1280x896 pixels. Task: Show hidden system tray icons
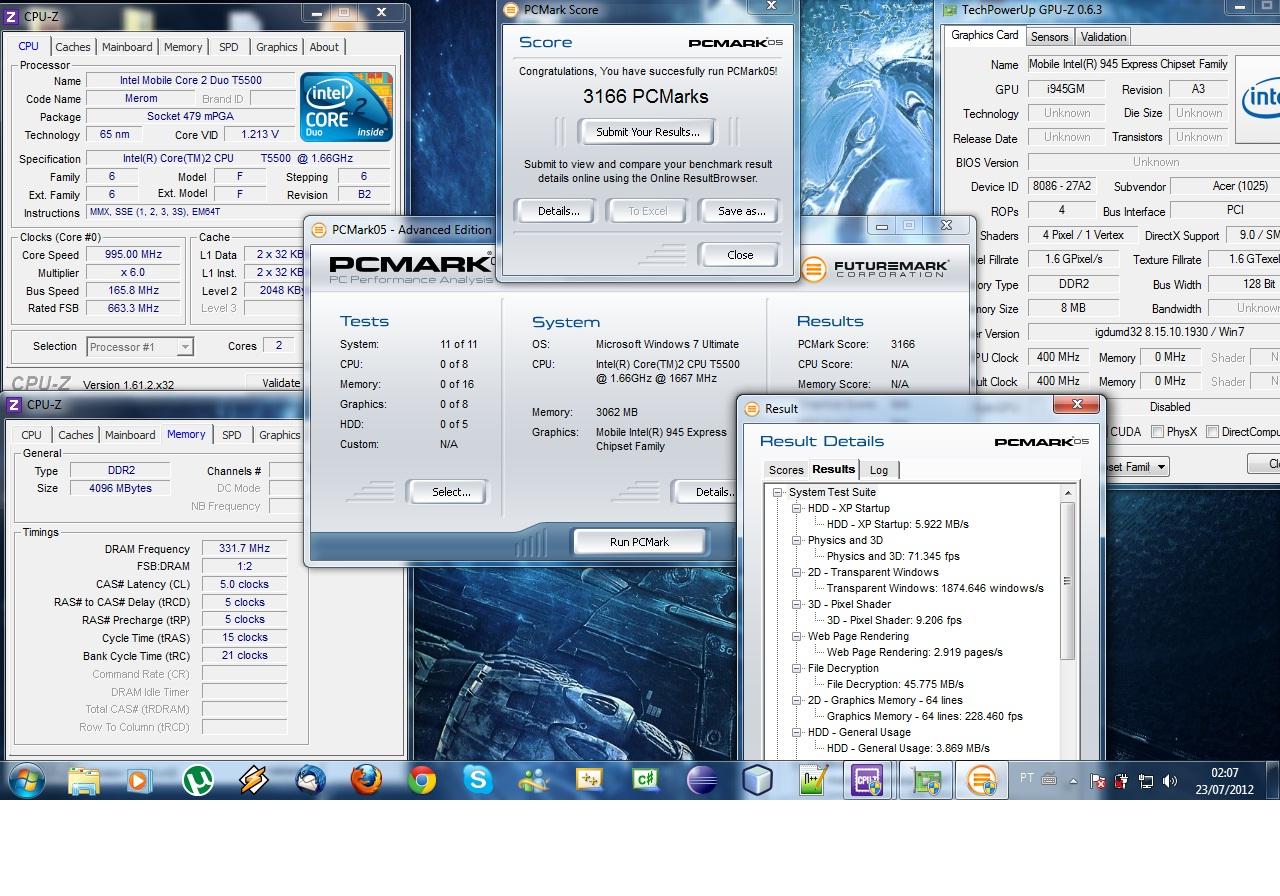click(1073, 781)
